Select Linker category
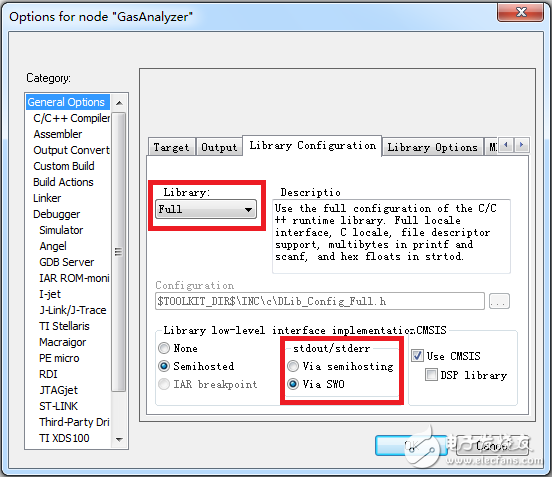 (x=47, y=198)
